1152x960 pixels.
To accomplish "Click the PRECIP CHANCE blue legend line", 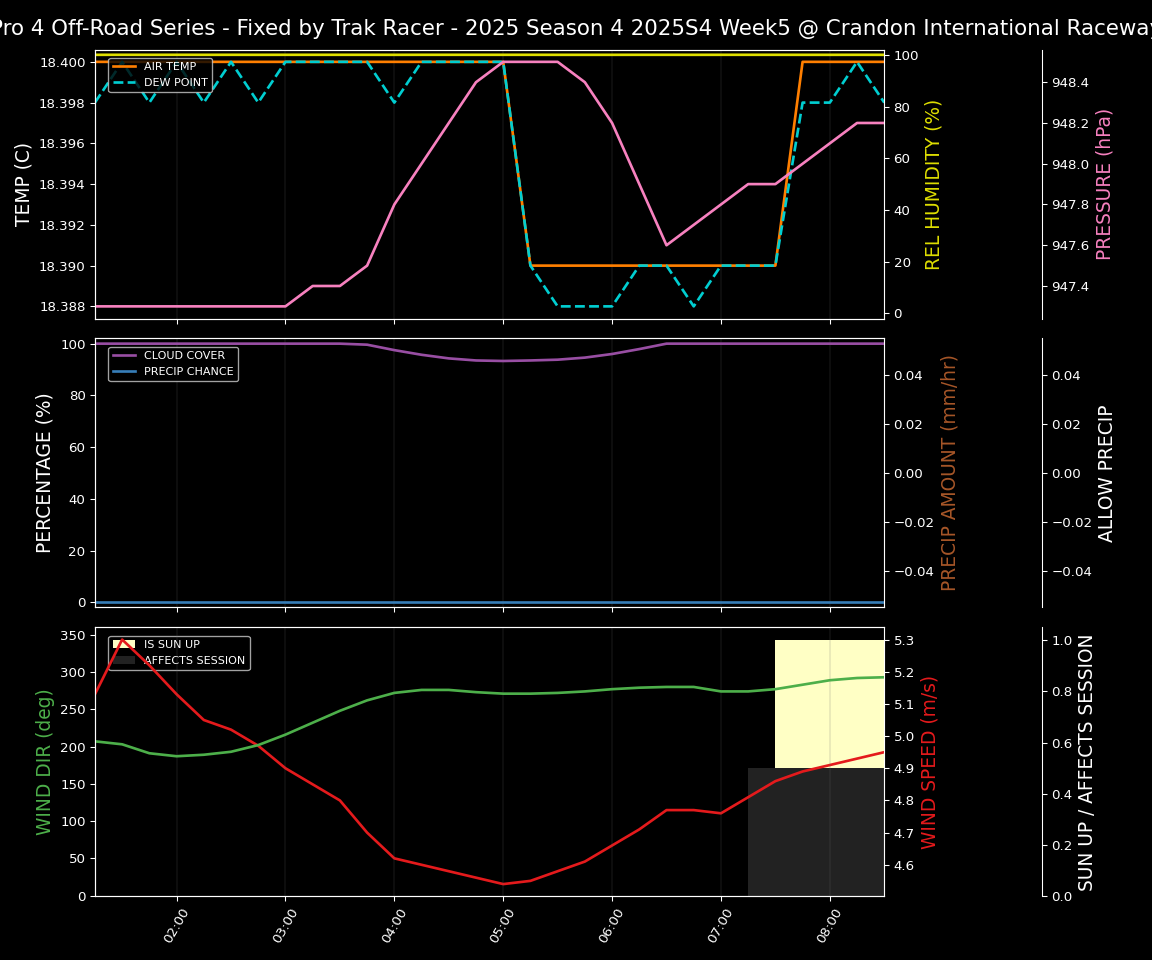I will pyautogui.click(x=125, y=372).
